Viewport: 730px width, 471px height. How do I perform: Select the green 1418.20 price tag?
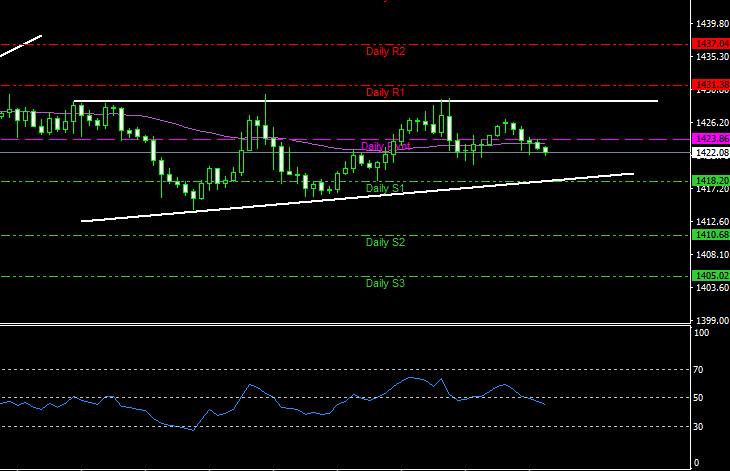point(711,181)
